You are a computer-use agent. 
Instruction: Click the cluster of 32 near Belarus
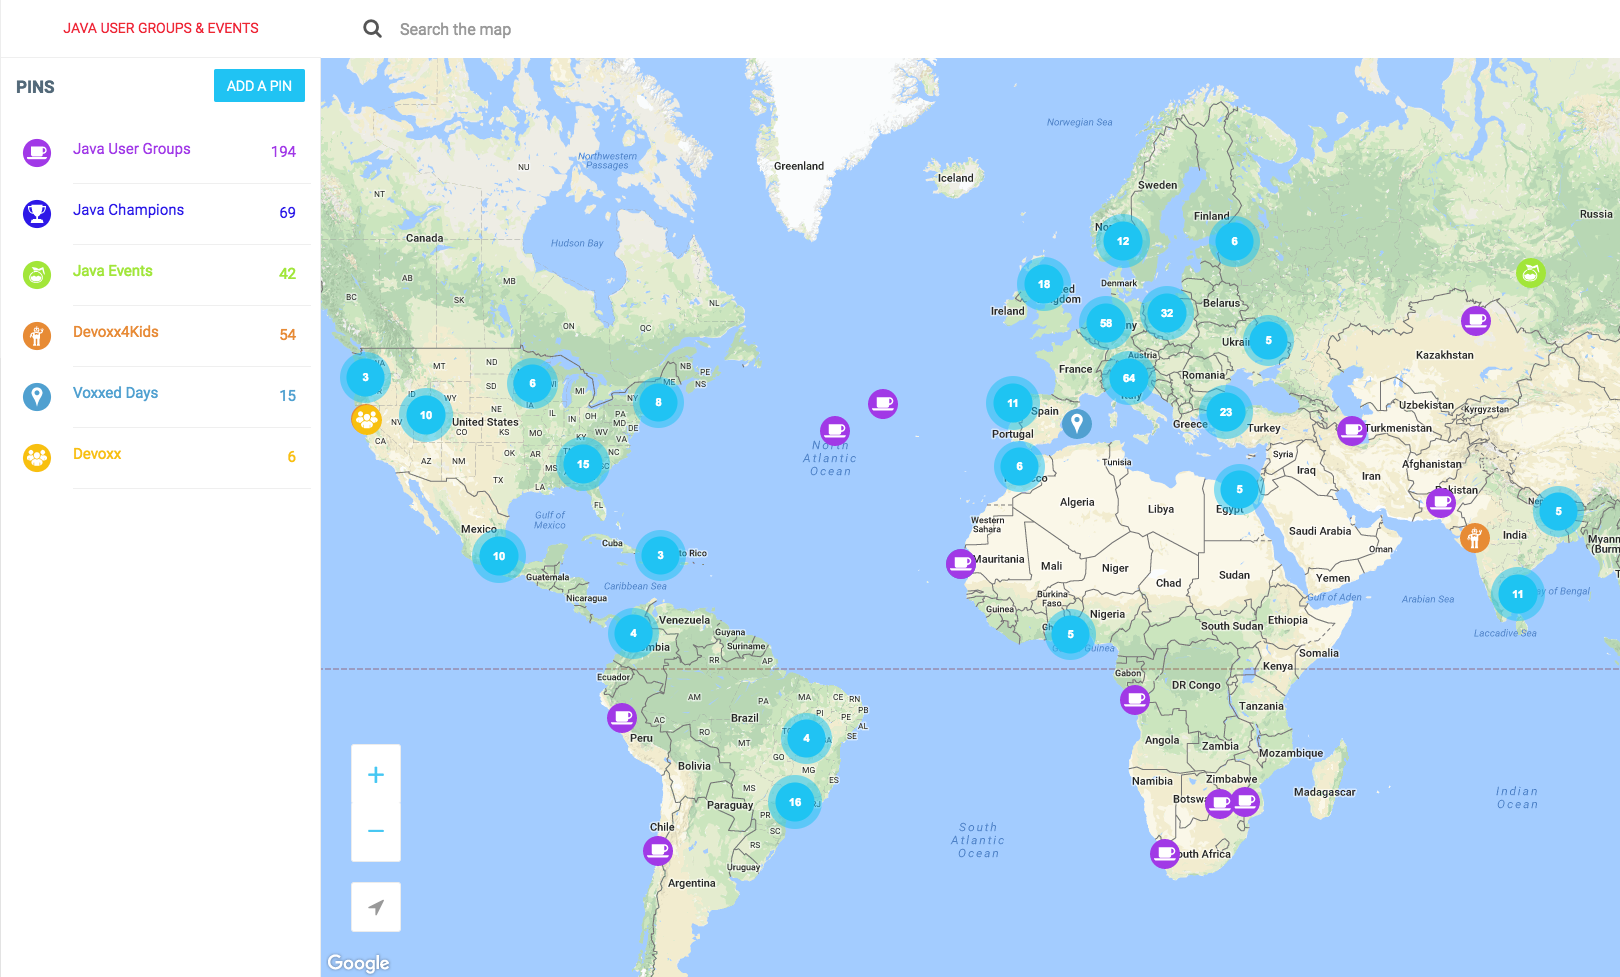point(1167,313)
